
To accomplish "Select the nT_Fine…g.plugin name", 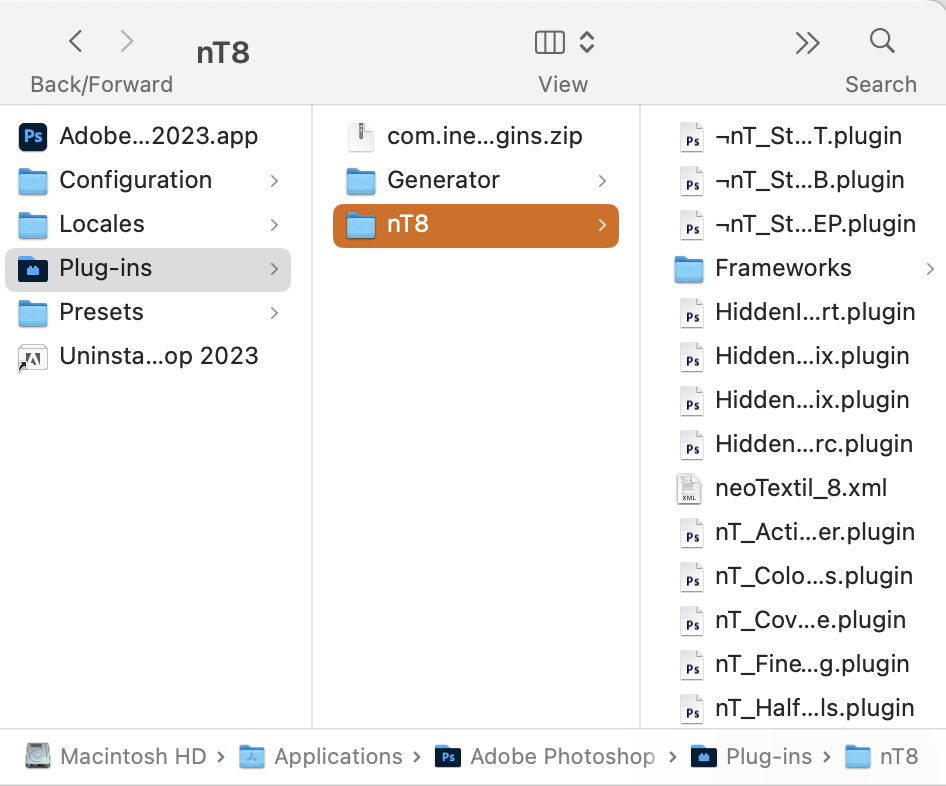I will coord(813,664).
